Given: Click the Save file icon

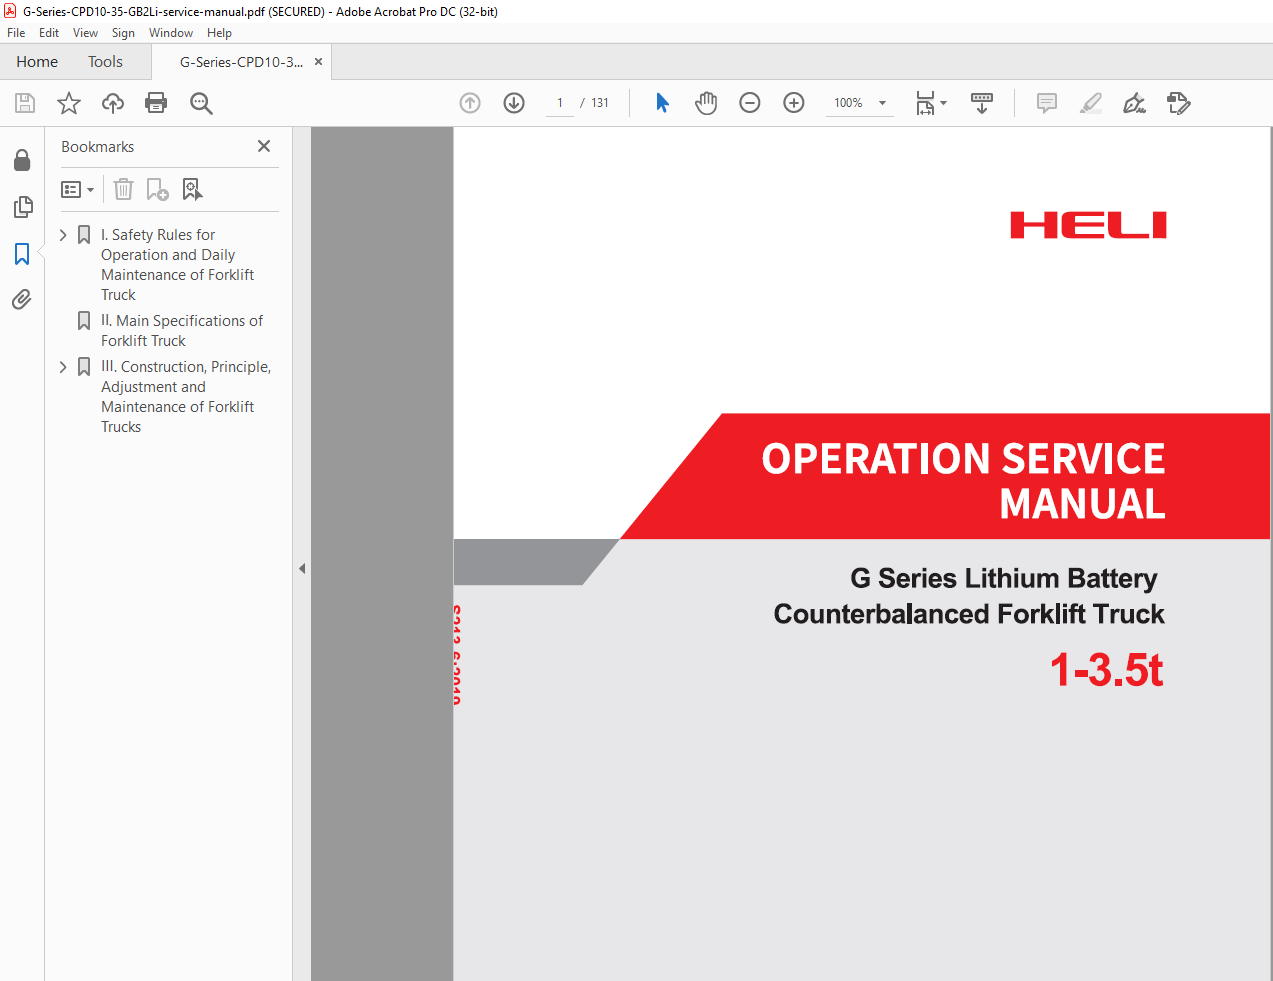Looking at the screenshot, I should pyautogui.click(x=25, y=103).
